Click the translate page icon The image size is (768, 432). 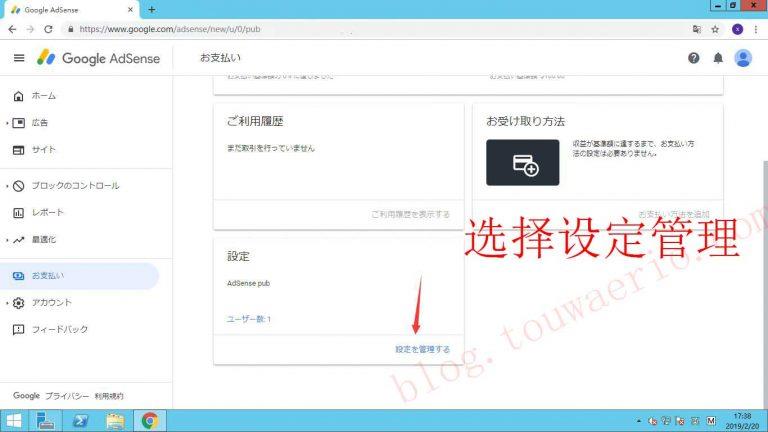[x=696, y=29]
